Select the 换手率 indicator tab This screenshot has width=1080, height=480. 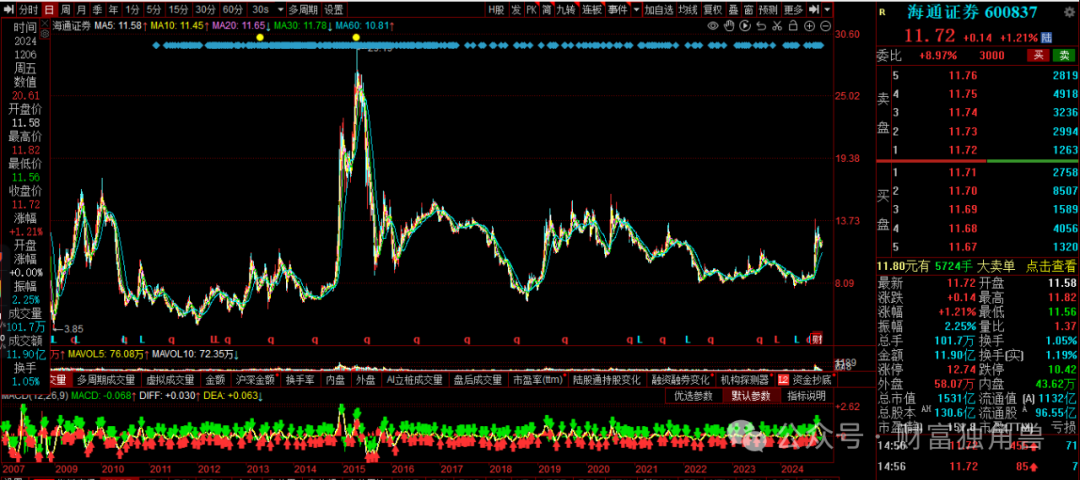(x=300, y=379)
